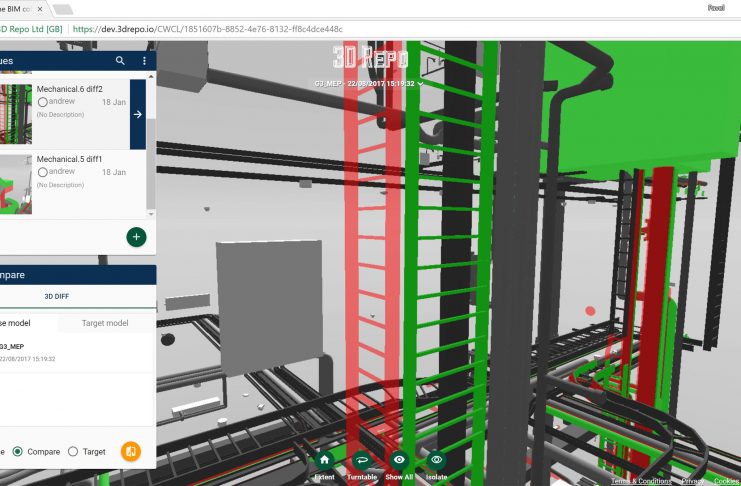This screenshot has width=741, height=486.
Task: Open Mechanical.5 diff1 issue thumbnail
Action: coord(16,183)
